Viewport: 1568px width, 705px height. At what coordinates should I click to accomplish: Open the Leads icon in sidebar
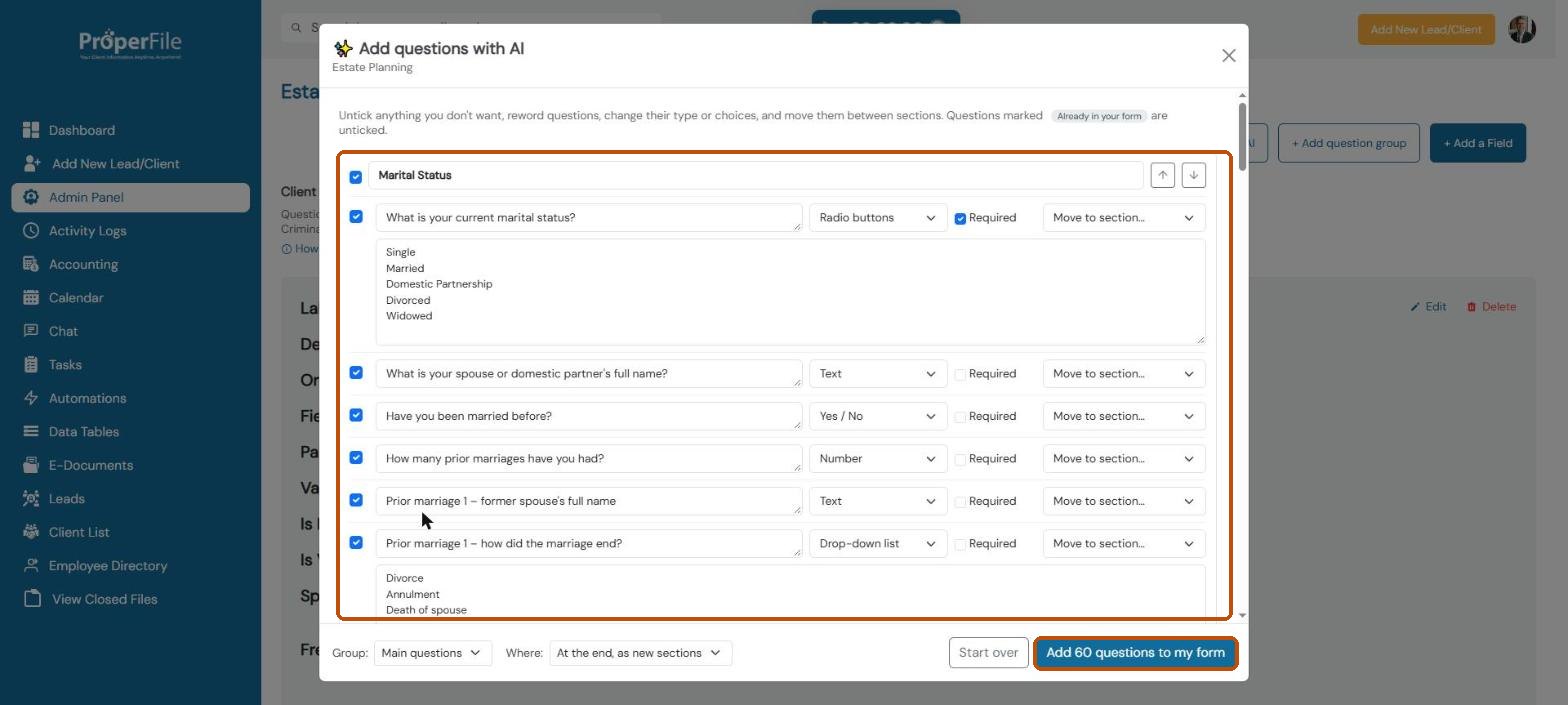coord(31,498)
